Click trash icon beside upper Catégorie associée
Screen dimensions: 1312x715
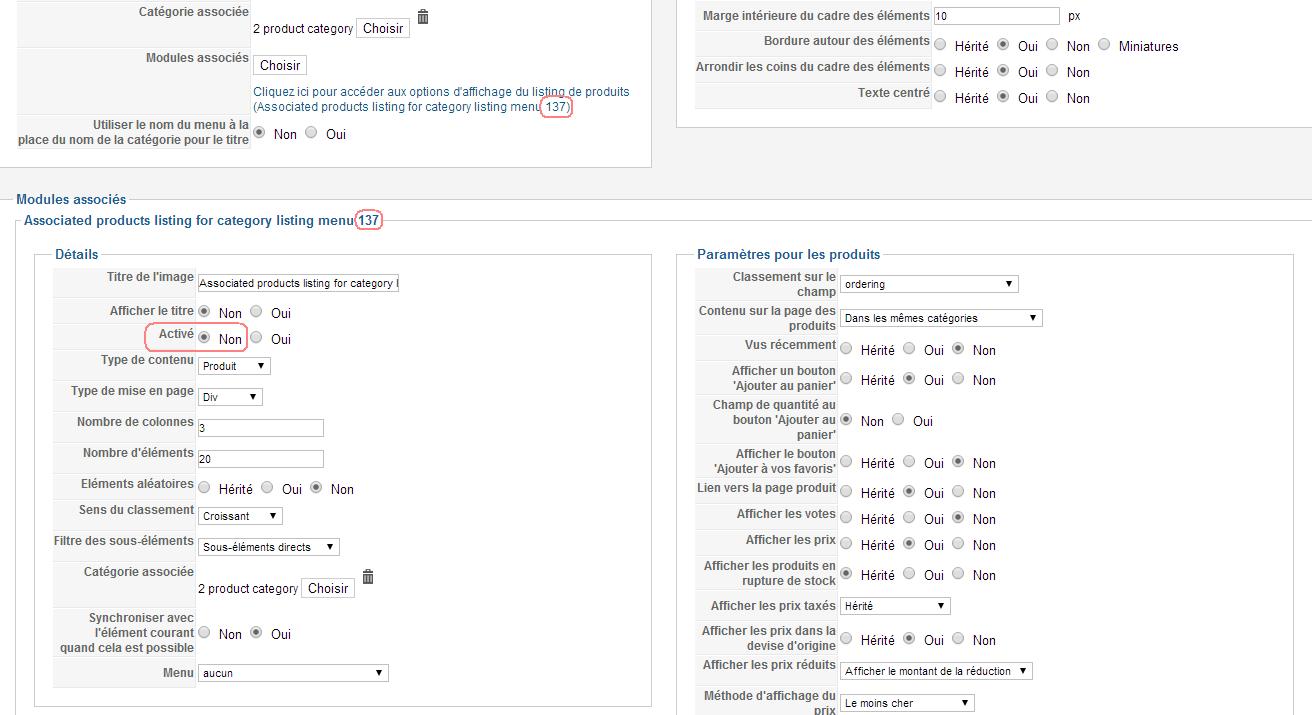click(x=423, y=17)
